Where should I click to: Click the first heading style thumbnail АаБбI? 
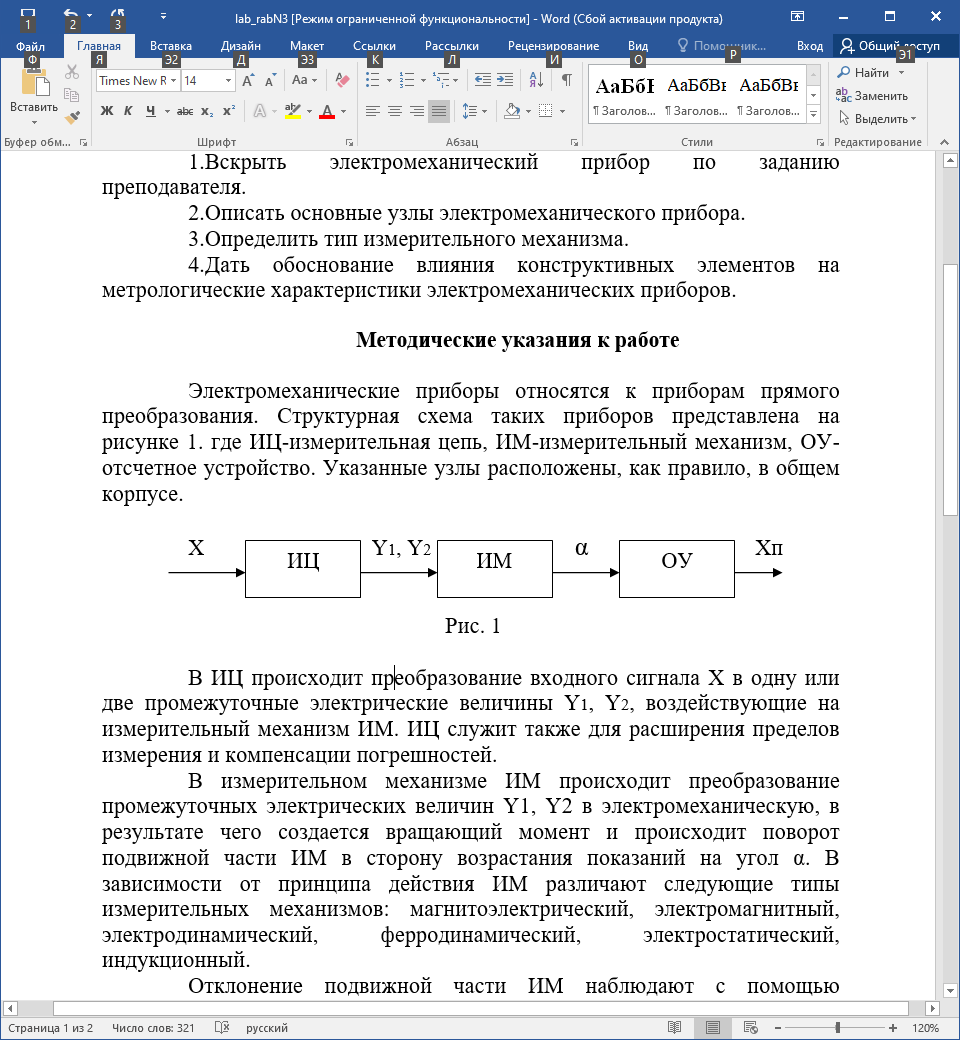click(x=624, y=94)
